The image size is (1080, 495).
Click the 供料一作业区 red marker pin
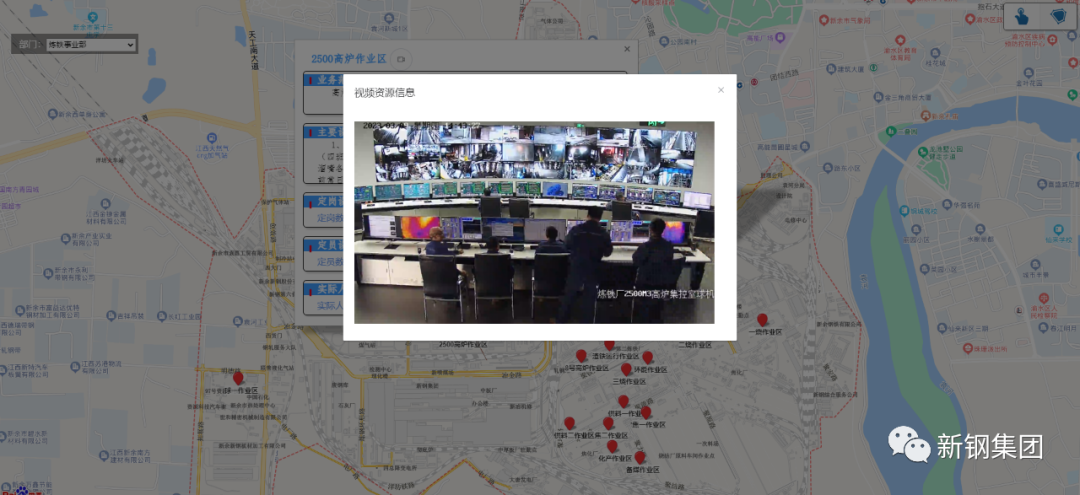[623, 401]
